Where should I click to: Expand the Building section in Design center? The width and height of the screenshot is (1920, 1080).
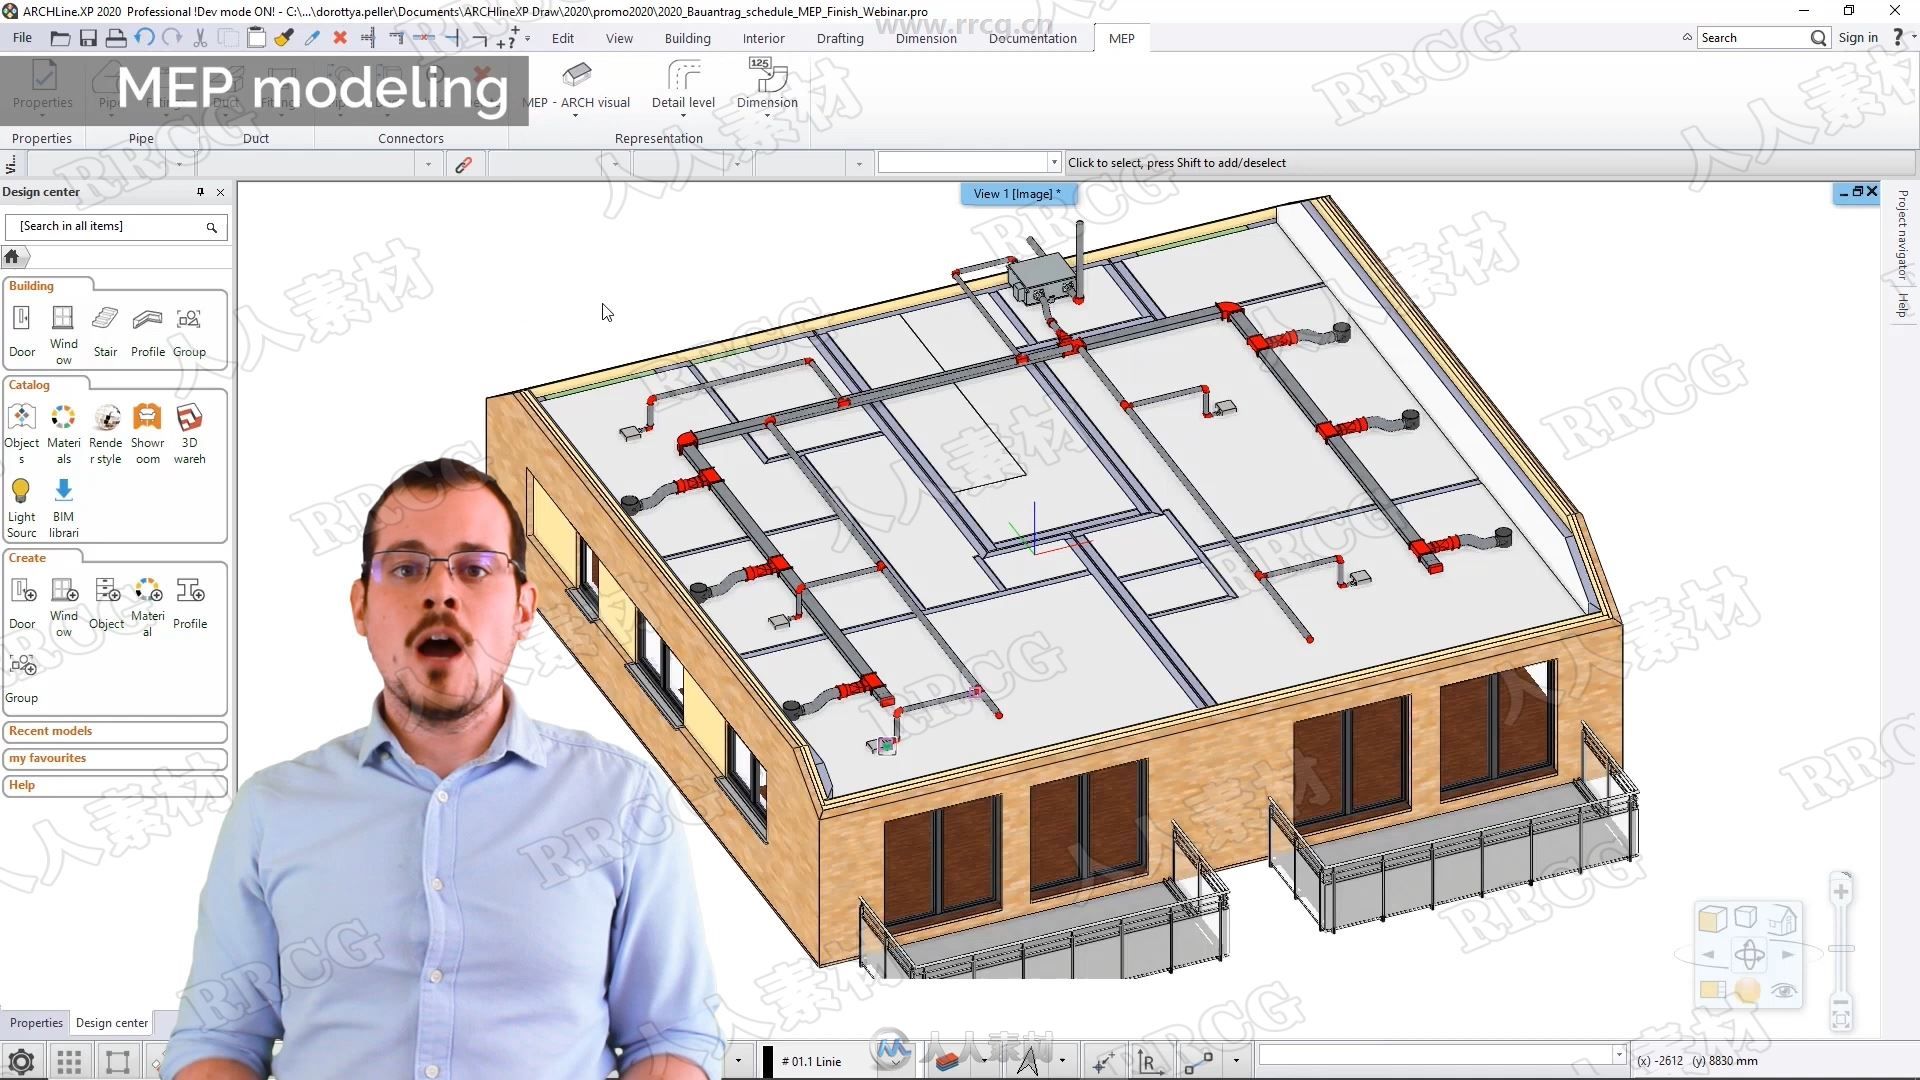29,285
